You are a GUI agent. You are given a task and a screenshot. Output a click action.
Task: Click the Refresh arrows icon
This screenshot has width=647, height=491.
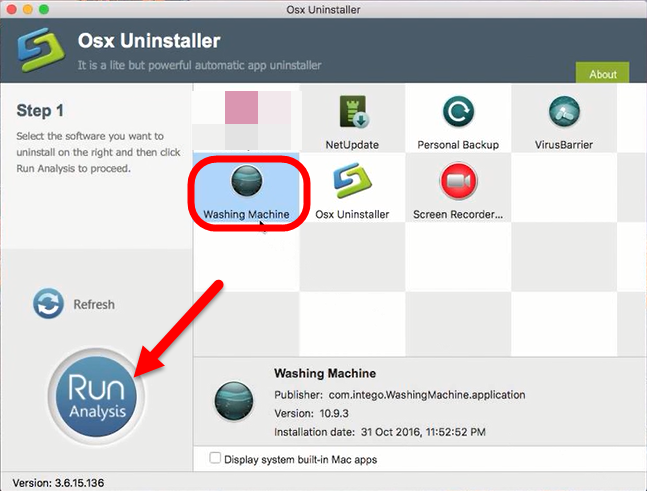pos(49,304)
